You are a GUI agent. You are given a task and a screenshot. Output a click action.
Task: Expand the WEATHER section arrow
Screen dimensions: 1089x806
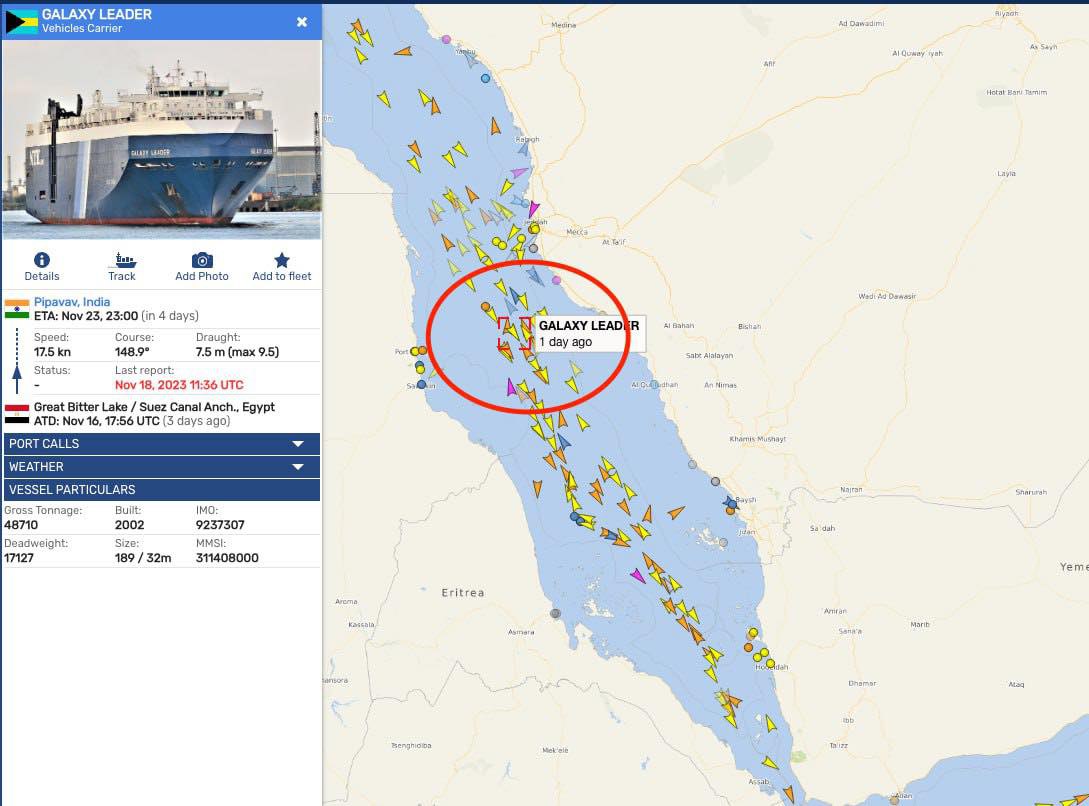tap(298, 467)
